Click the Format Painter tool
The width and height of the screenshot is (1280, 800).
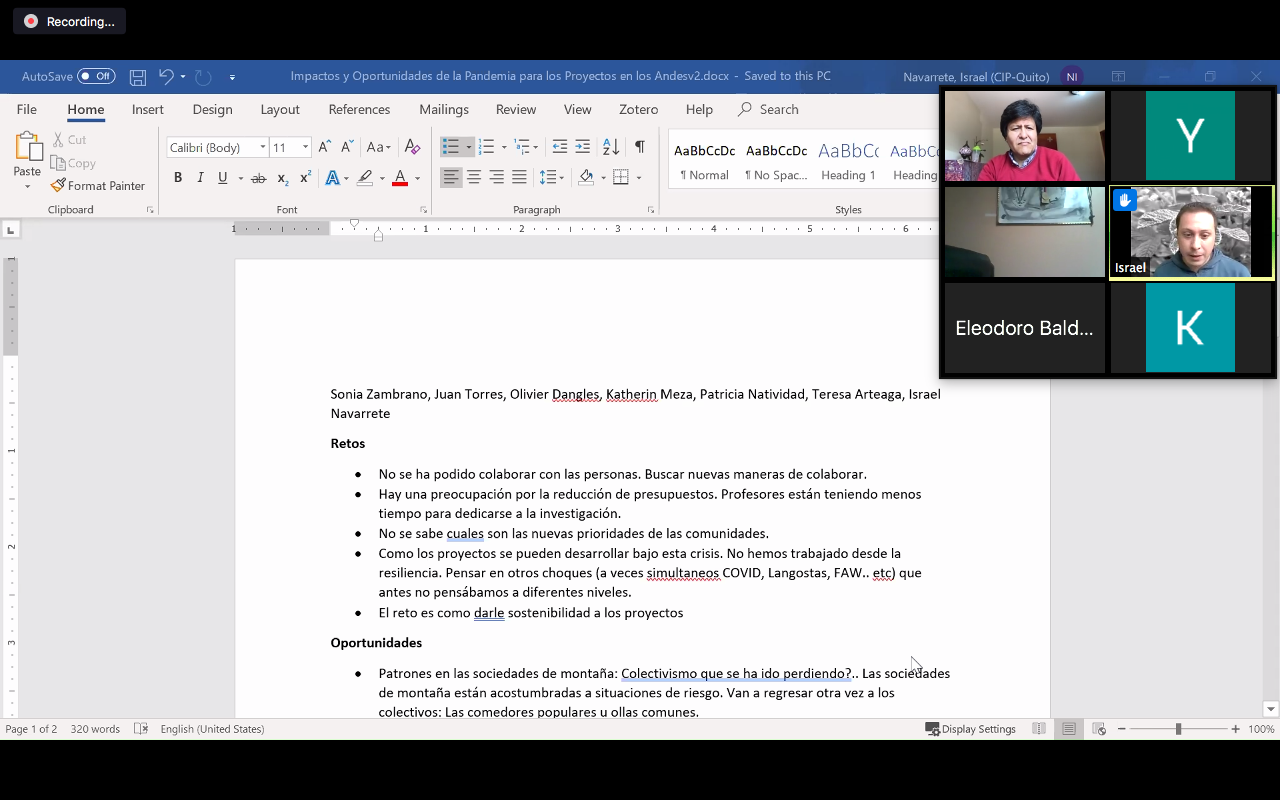pos(98,186)
